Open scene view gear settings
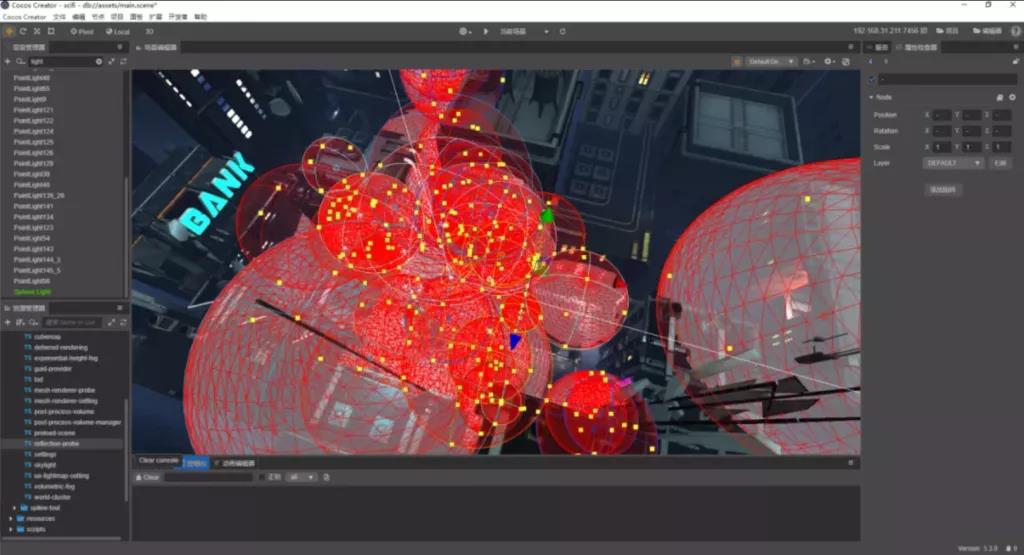The image size is (1024, 555). click(829, 62)
